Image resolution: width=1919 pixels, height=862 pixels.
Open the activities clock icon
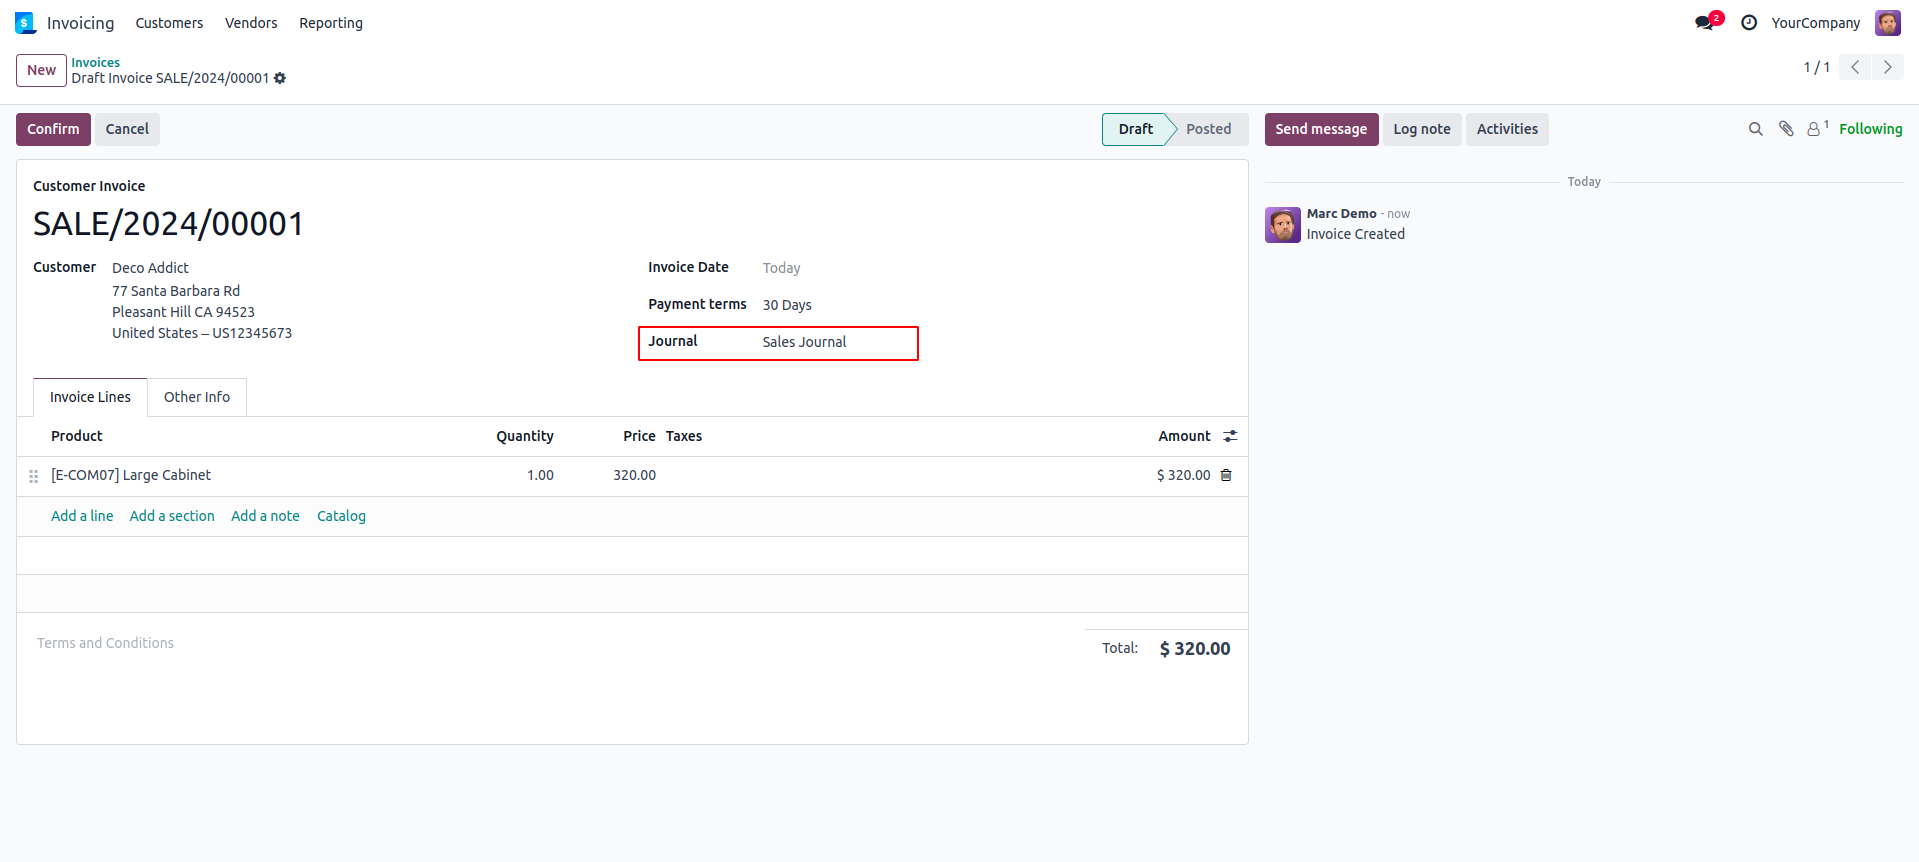tap(1749, 23)
